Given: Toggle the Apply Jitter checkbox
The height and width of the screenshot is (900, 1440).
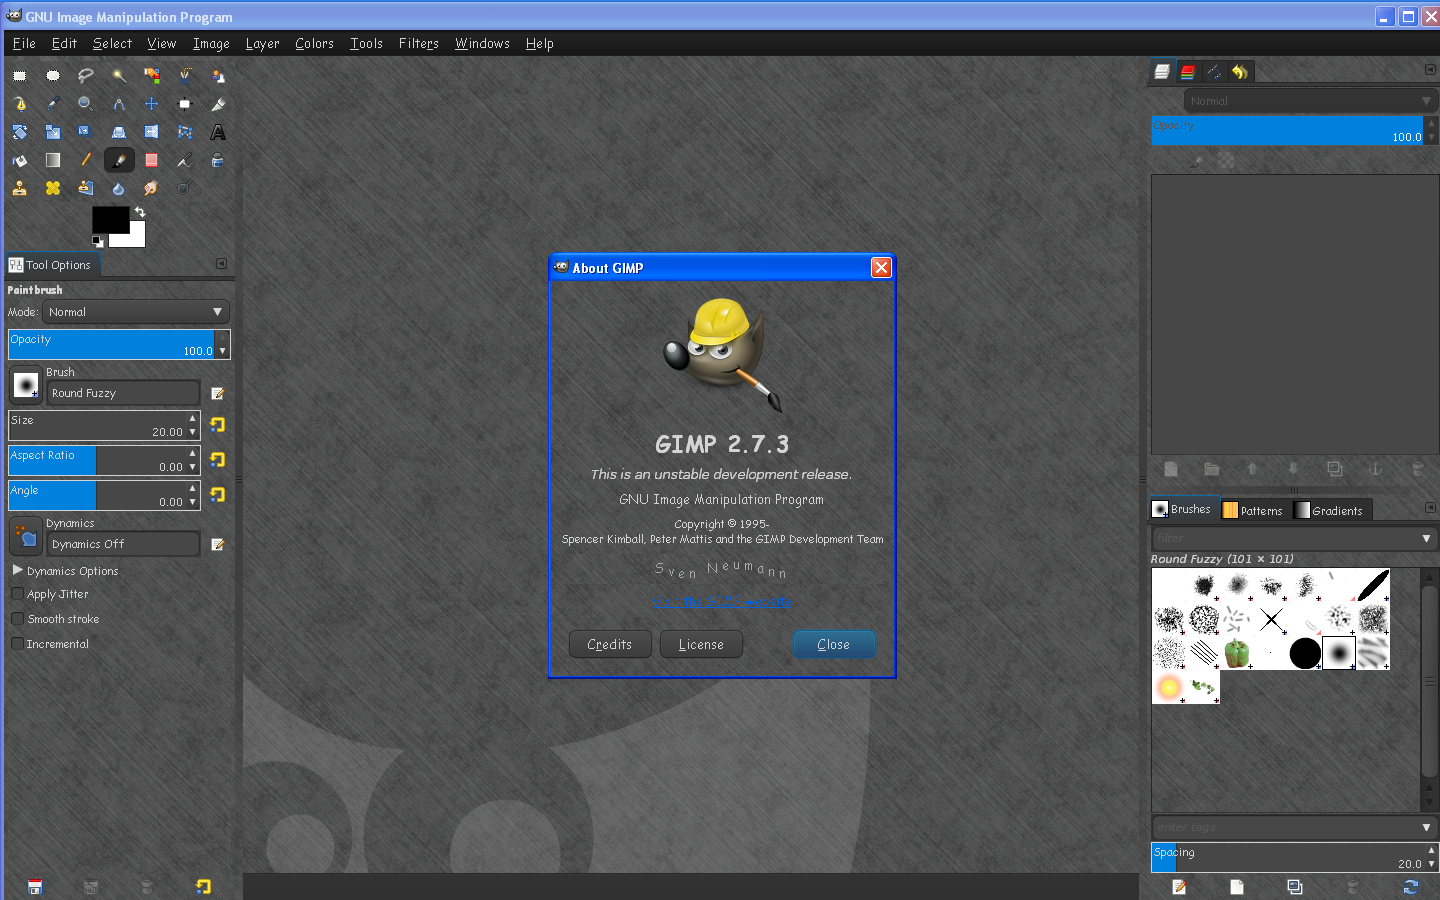Looking at the screenshot, I should click(17, 594).
